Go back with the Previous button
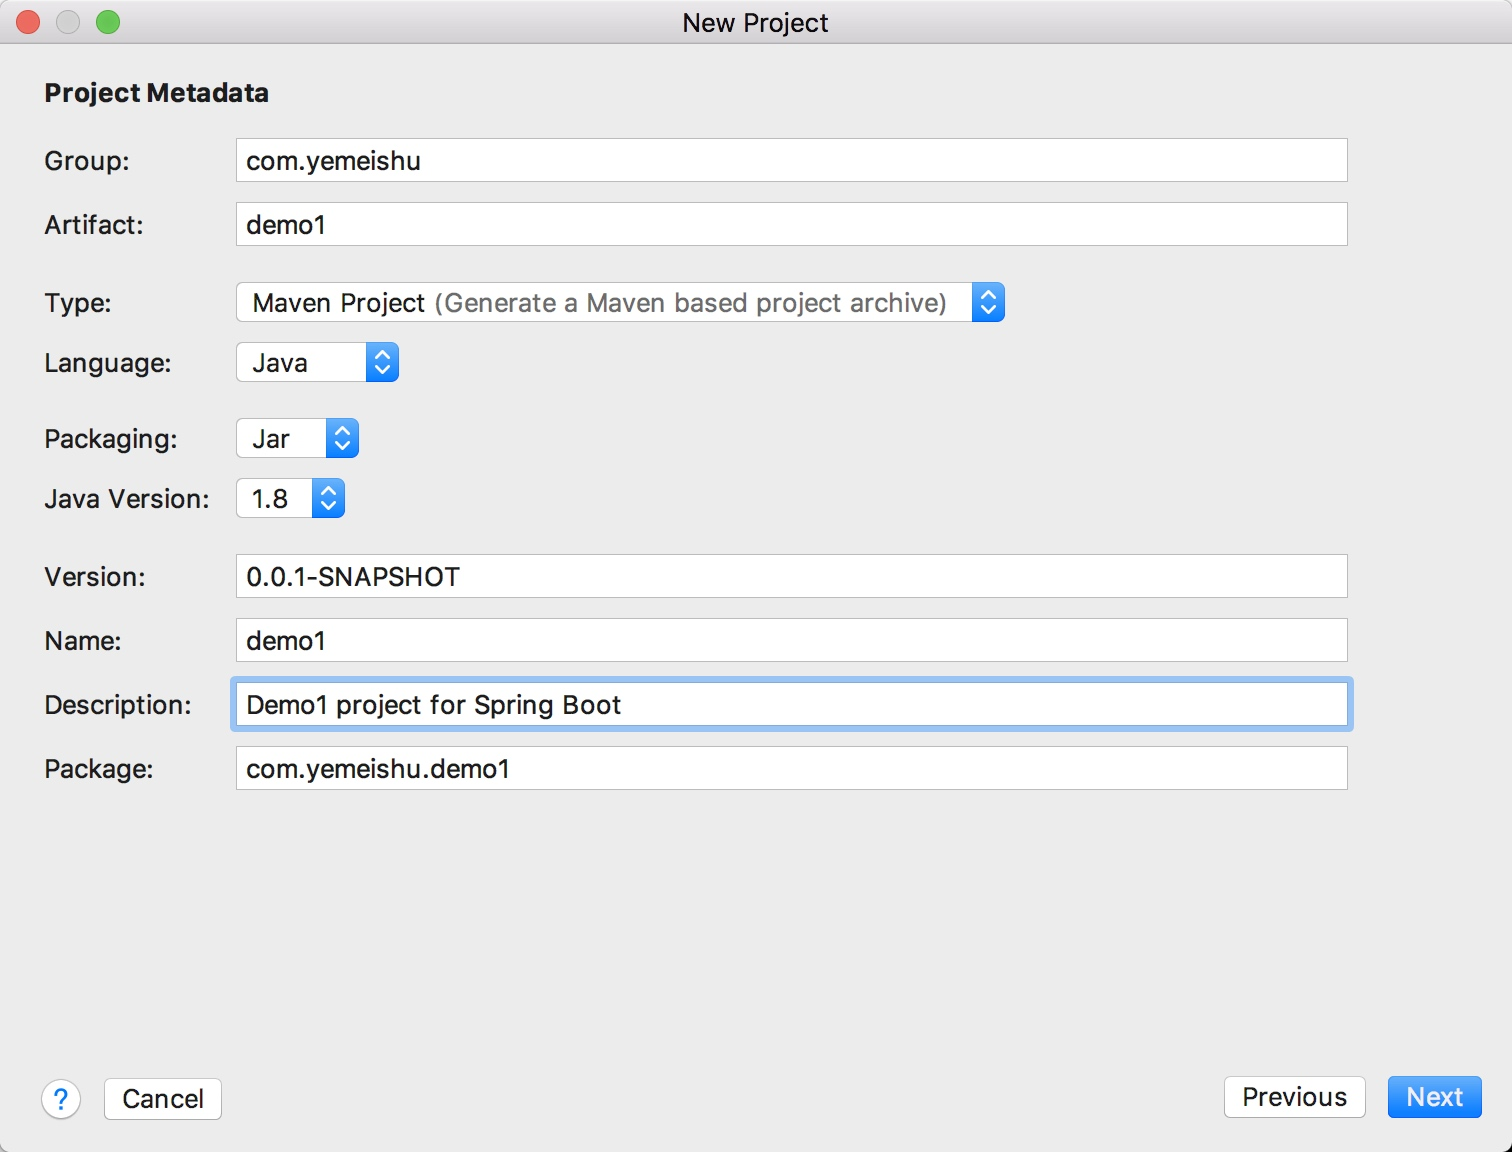1512x1152 pixels. (1294, 1097)
